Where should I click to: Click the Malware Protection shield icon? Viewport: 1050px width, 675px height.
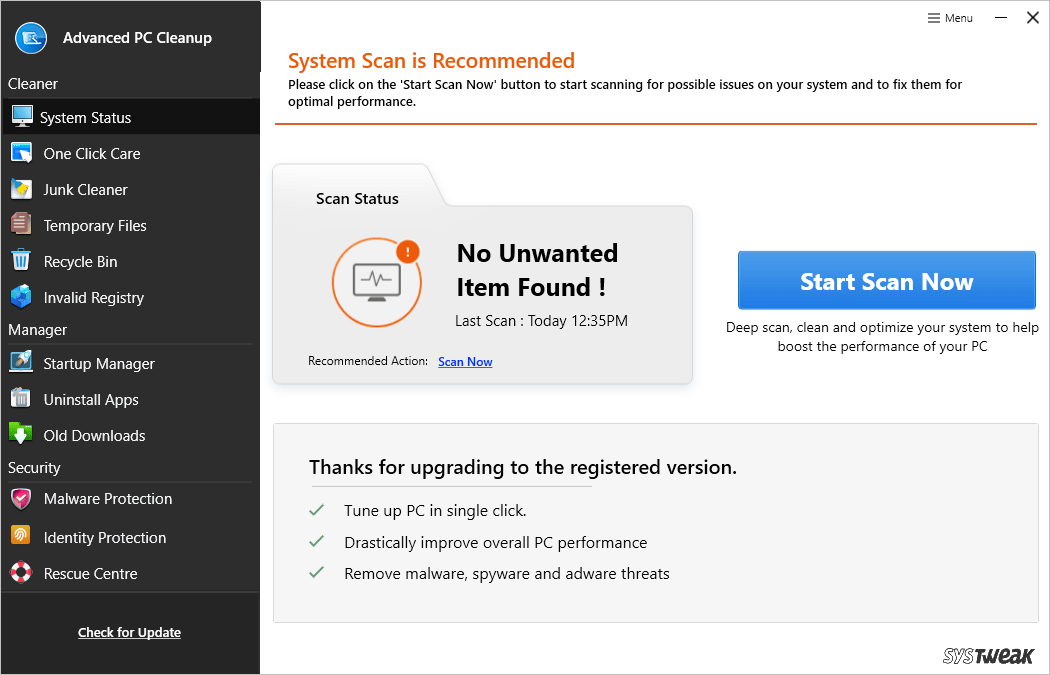click(22, 499)
